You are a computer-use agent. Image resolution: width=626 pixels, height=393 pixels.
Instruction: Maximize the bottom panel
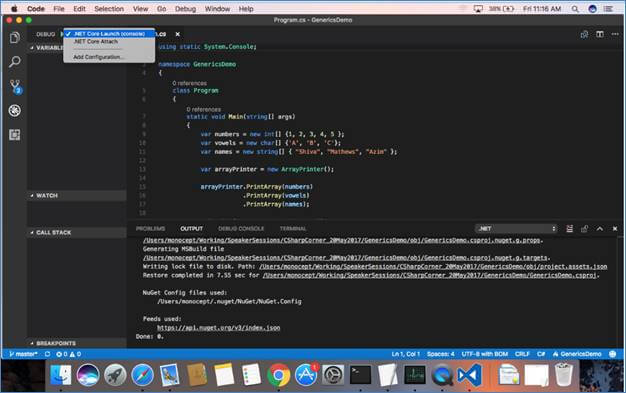[600, 228]
